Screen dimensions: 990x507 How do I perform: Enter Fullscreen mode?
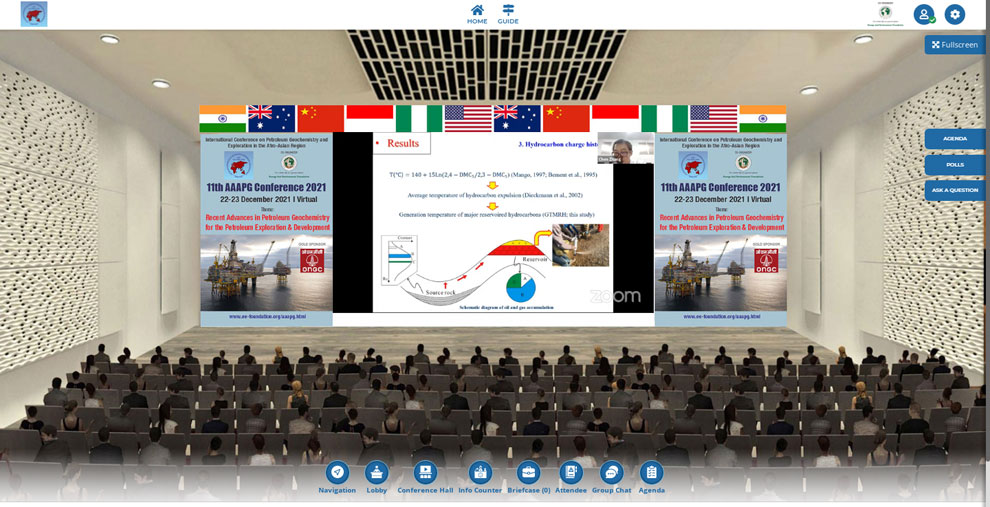point(955,45)
